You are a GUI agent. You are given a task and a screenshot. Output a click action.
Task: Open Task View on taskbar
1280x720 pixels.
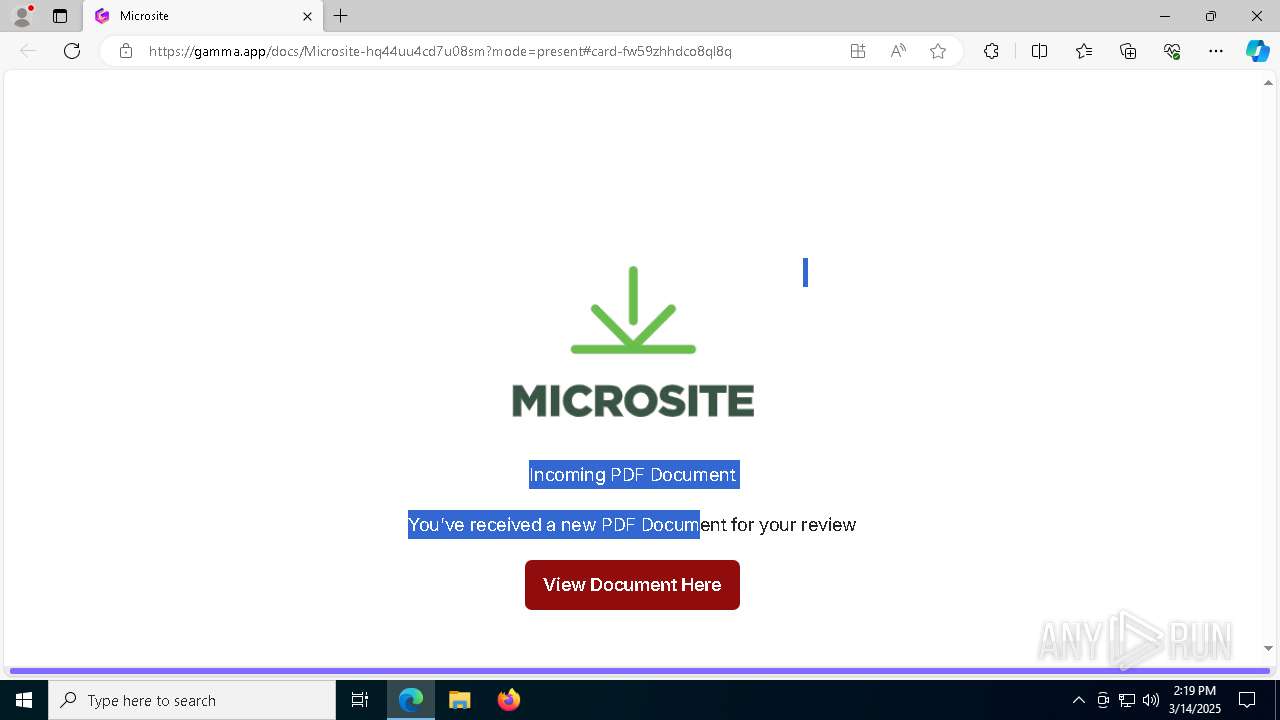point(360,700)
